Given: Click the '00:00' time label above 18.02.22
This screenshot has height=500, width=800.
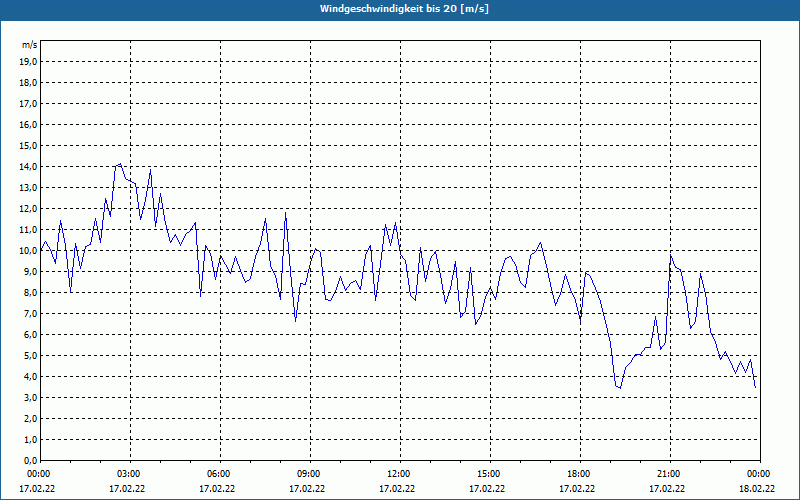Looking at the screenshot, I should coord(759,474).
